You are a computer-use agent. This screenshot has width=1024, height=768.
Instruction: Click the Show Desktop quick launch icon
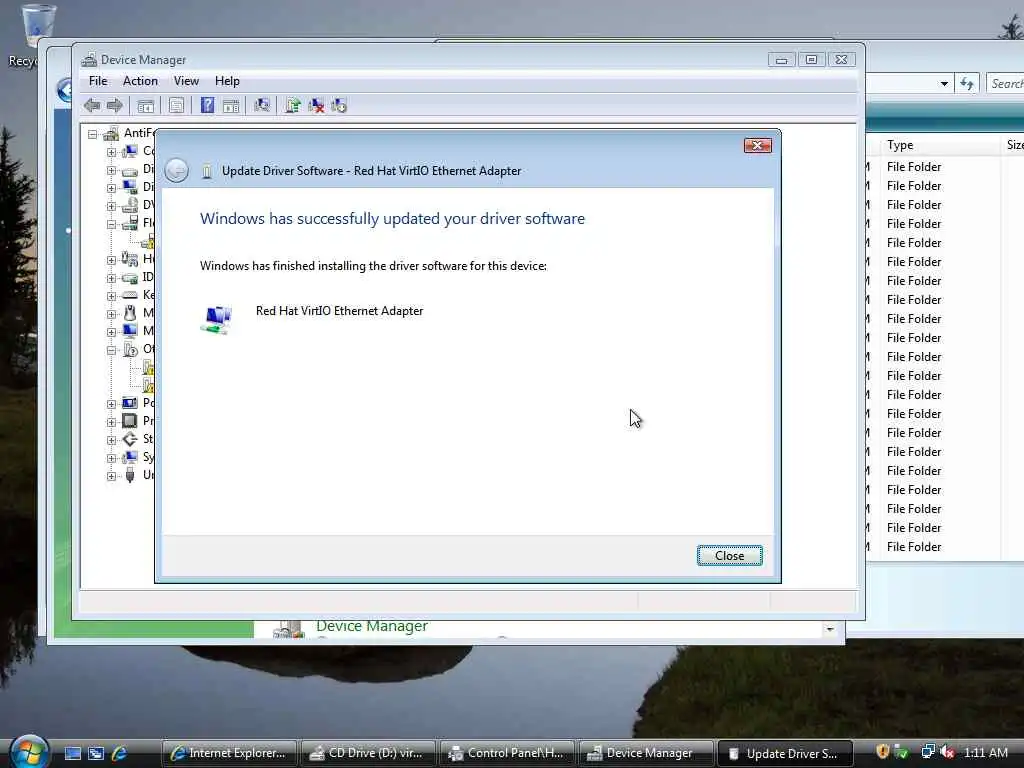click(x=72, y=753)
